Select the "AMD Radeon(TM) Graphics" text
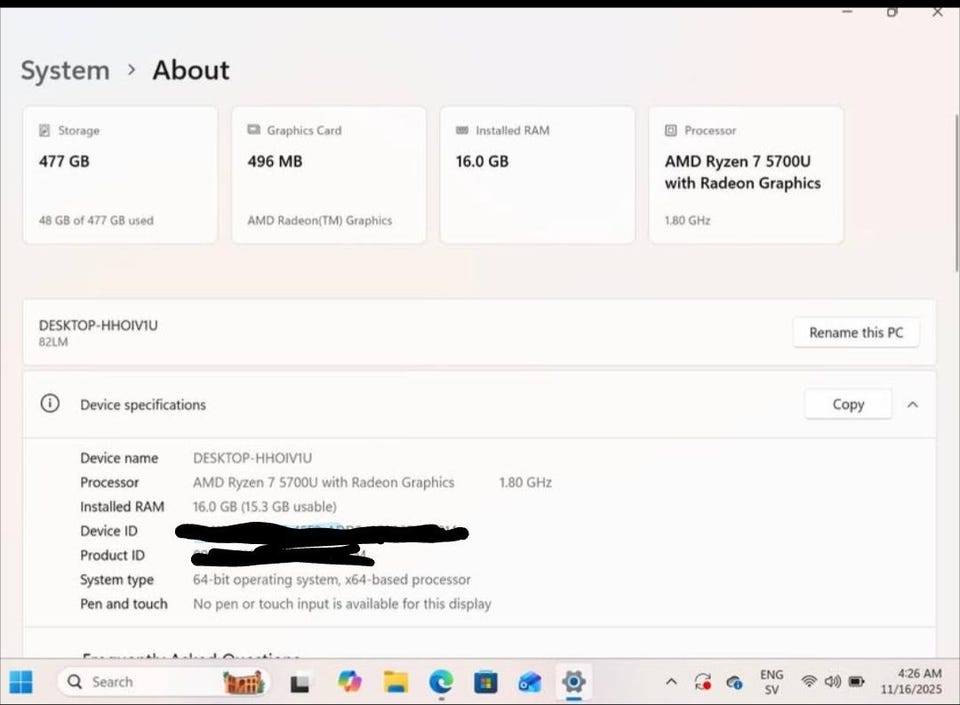This screenshot has width=960, height=705. point(320,220)
